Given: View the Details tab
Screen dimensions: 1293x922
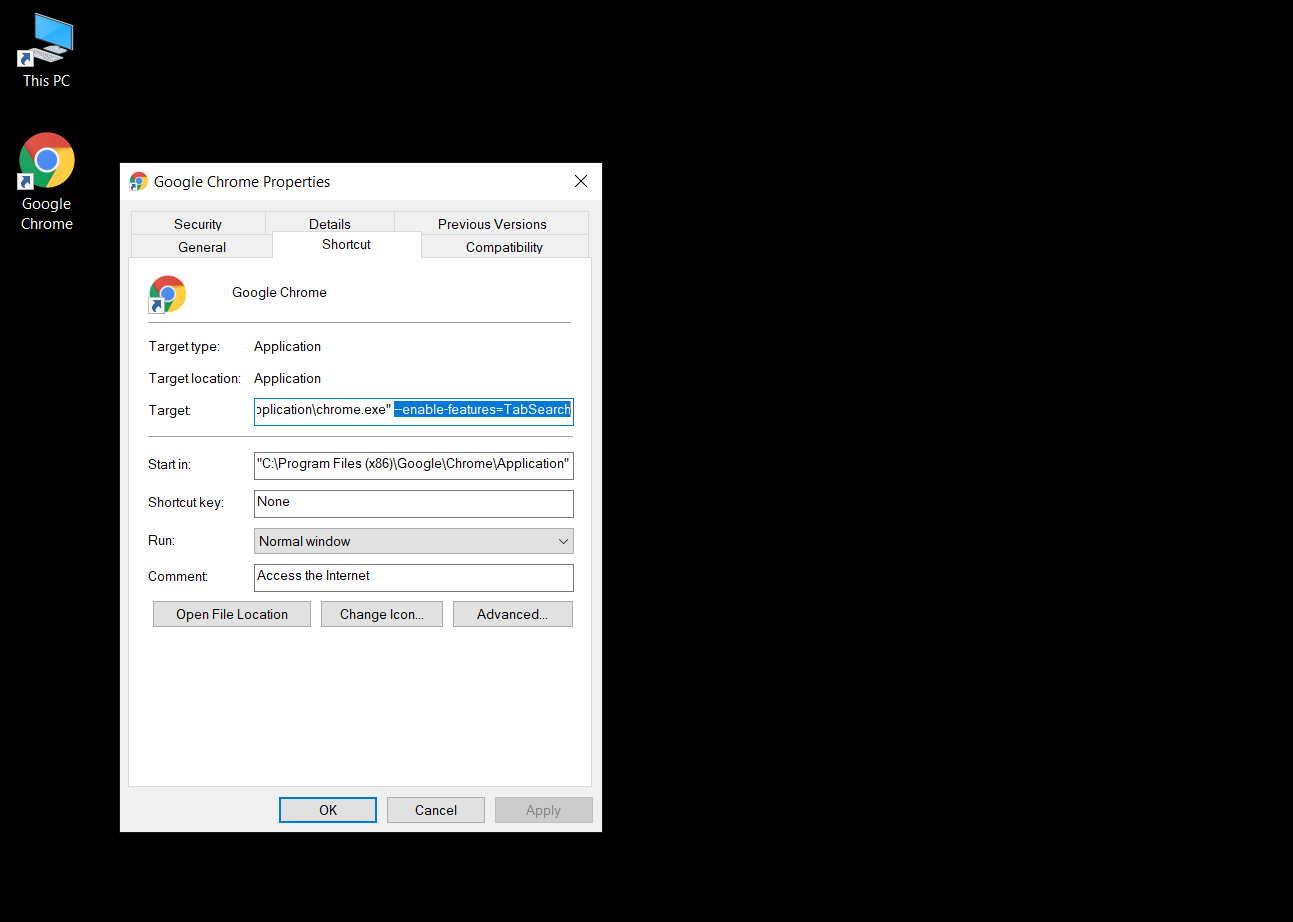Looking at the screenshot, I should [x=330, y=223].
